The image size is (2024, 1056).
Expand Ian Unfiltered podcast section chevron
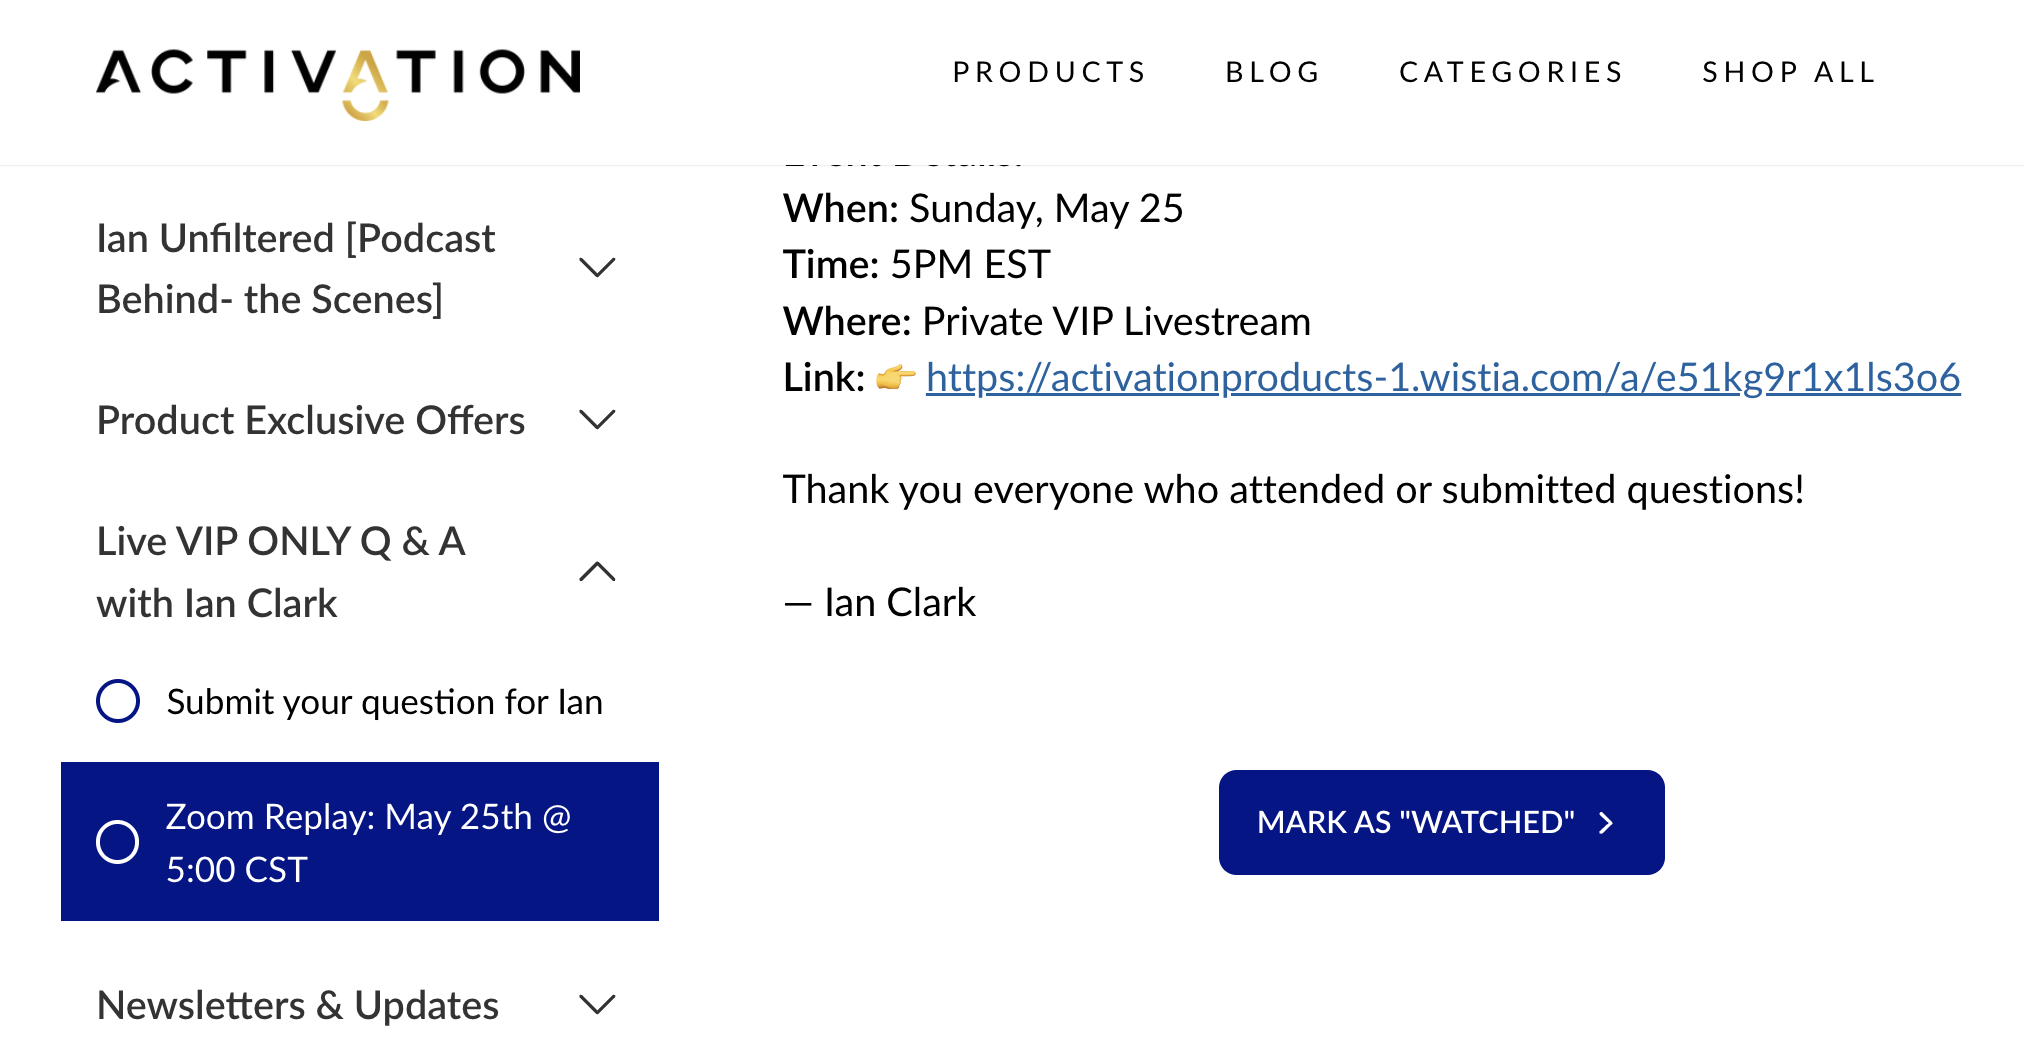pyautogui.click(x=597, y=268)
